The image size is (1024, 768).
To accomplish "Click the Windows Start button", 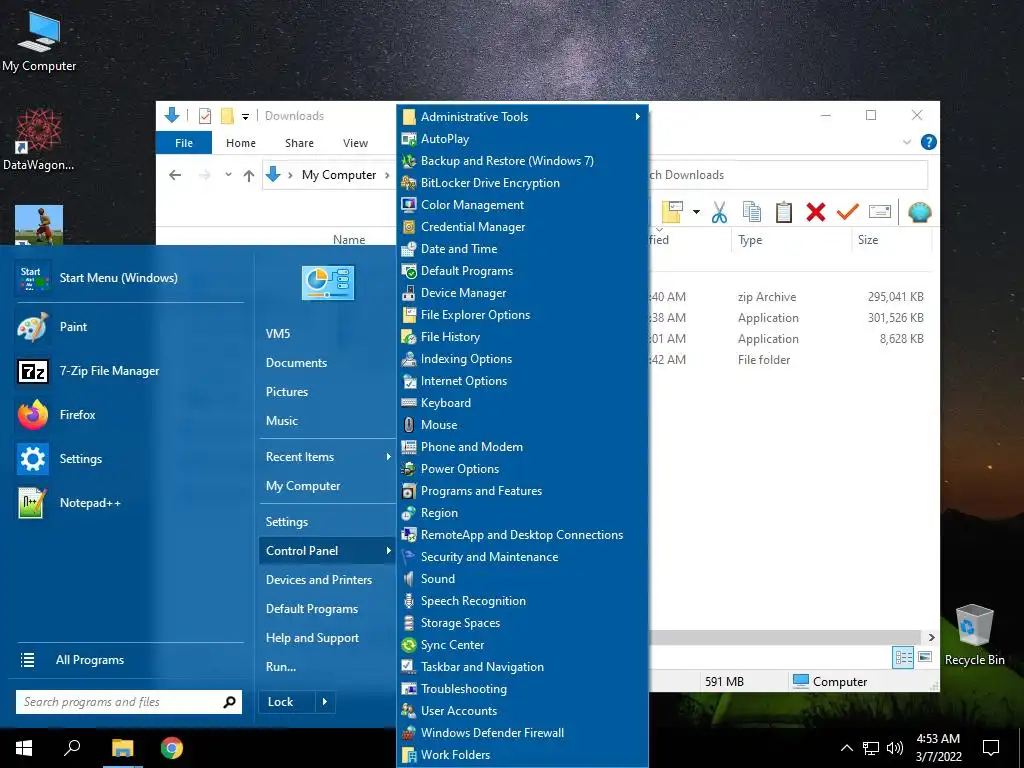I will 24,748.
